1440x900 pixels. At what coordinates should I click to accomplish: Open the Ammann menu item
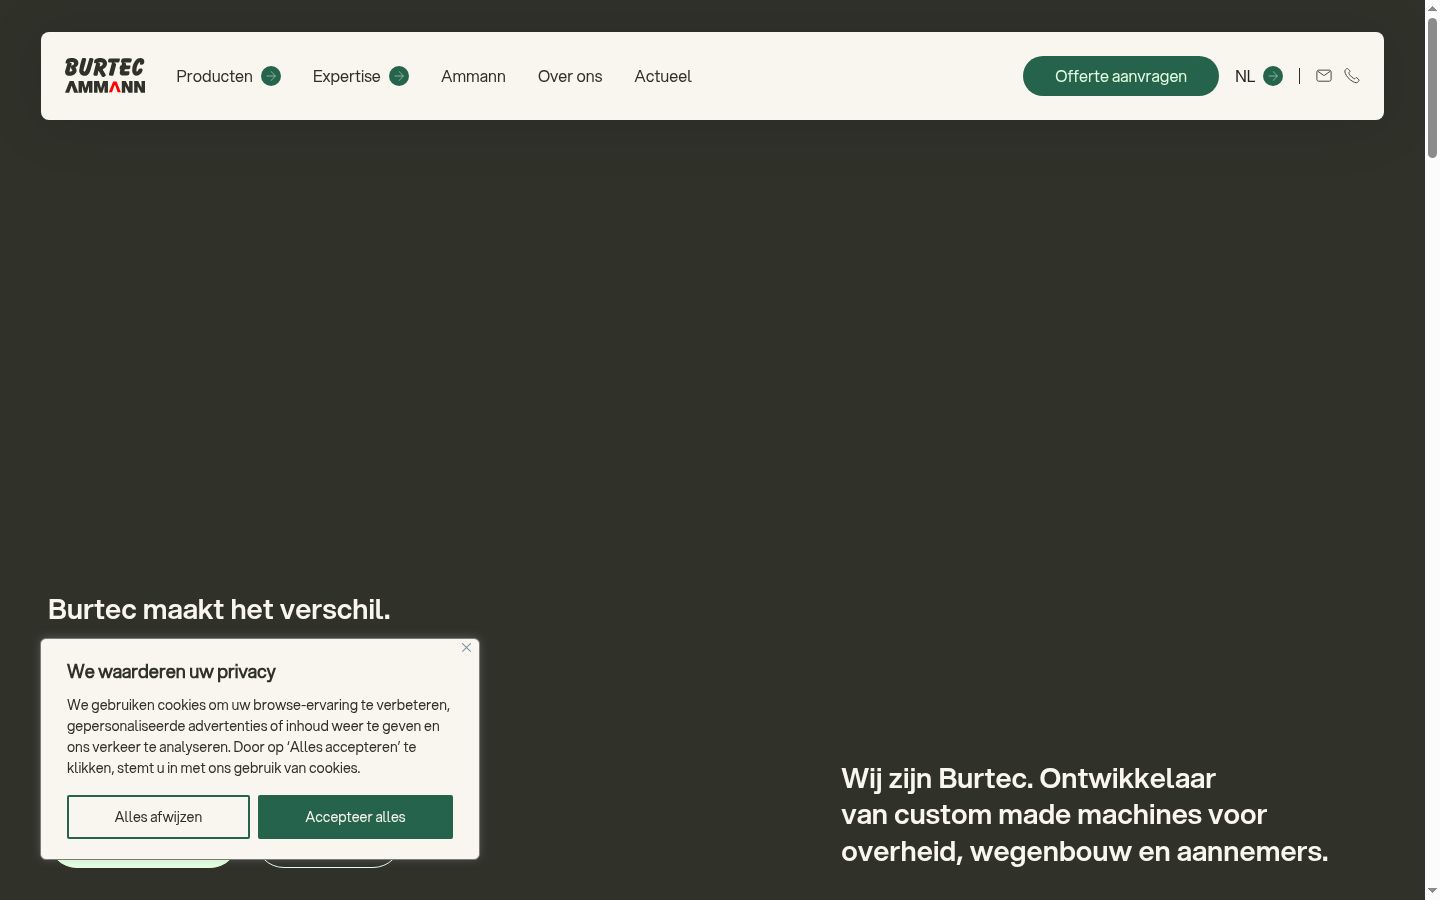(x=473, y=76)
